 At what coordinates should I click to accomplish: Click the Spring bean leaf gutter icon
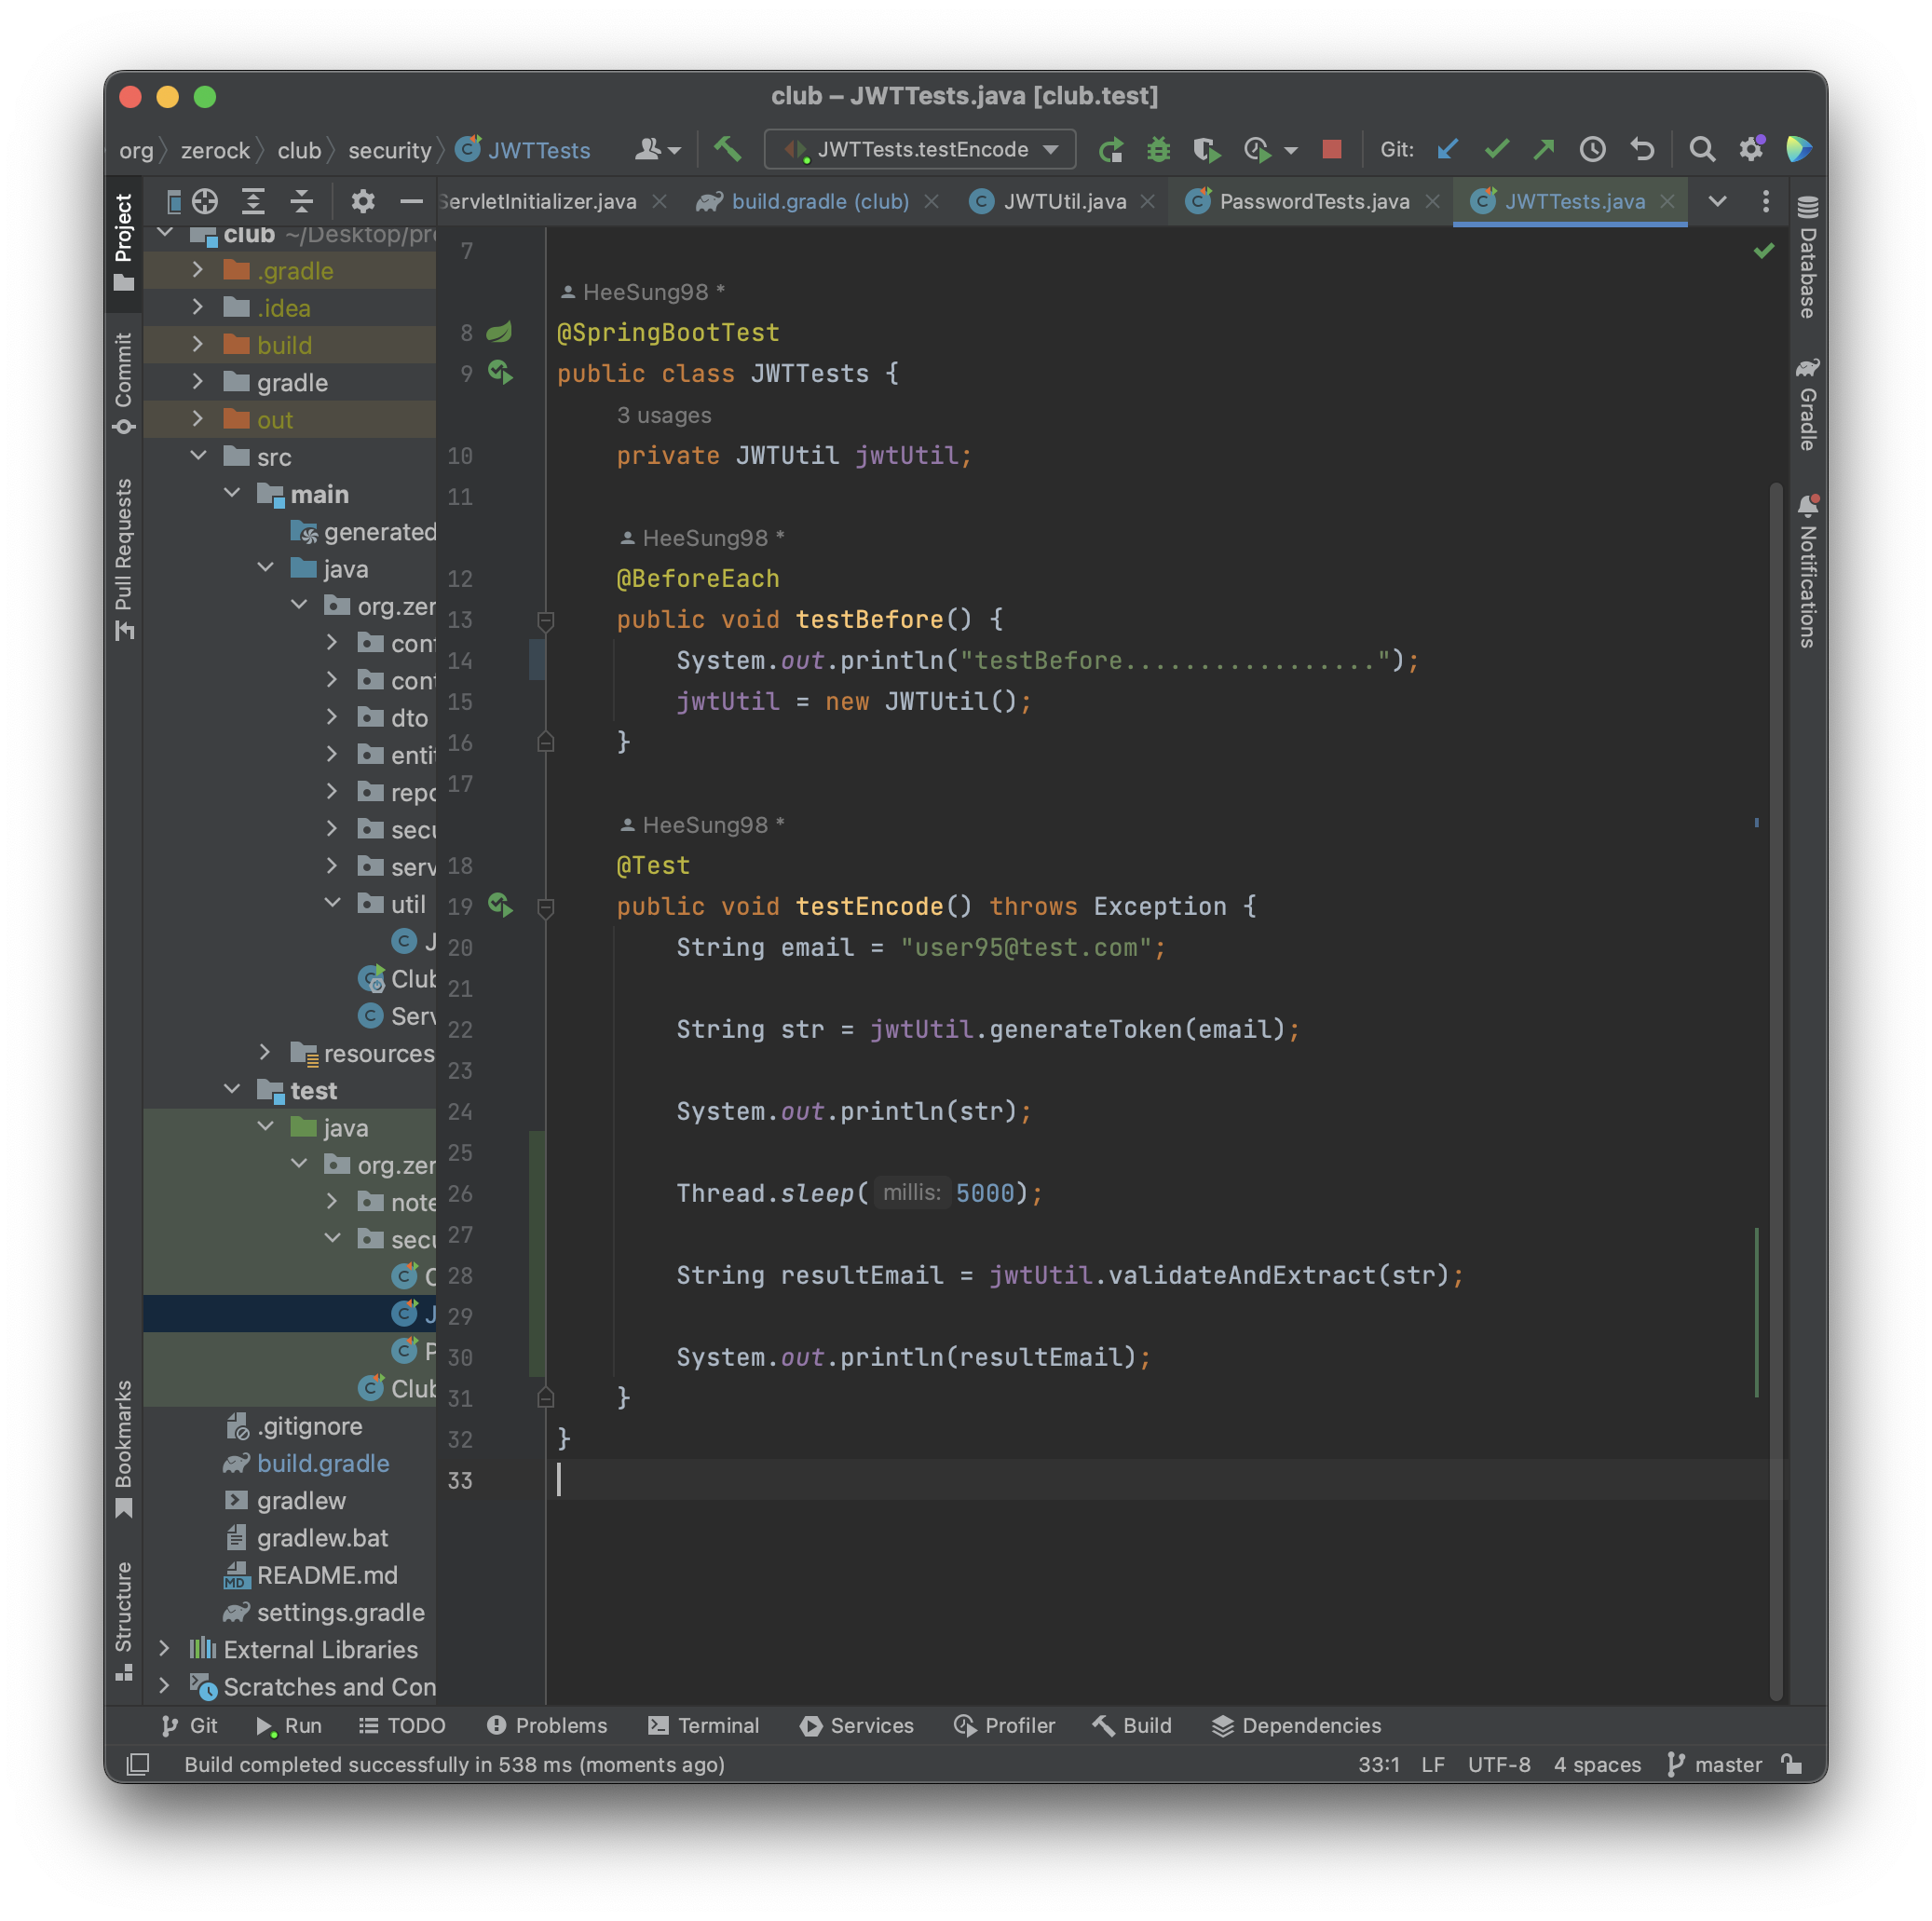[x=499, y=331]
